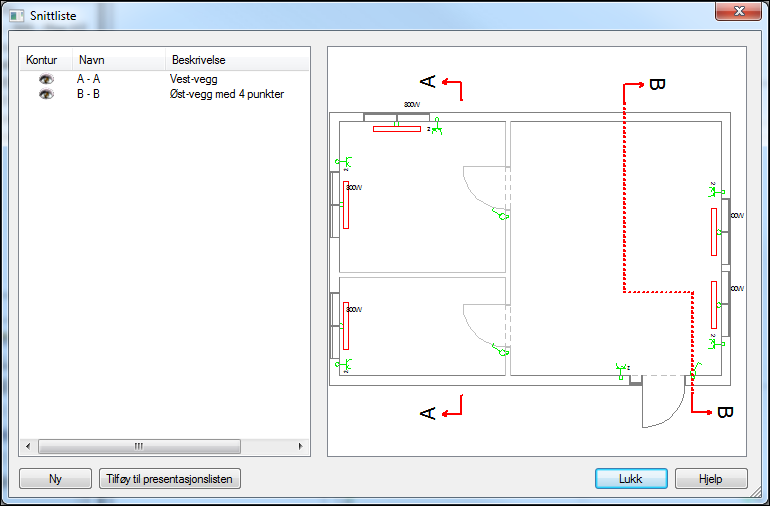Select the B - B row name
This screenshot has height=506, width=770.
[88, 94]
